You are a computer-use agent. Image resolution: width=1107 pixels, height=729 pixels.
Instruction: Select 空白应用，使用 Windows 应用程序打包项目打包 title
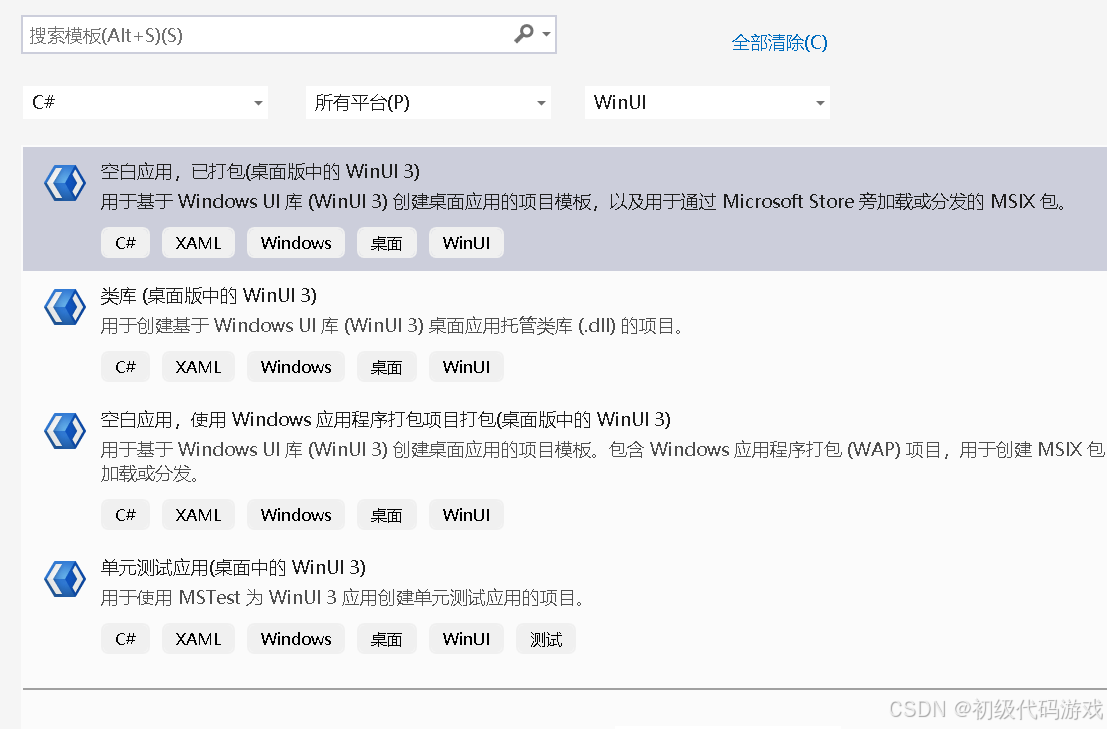point(385,419)
